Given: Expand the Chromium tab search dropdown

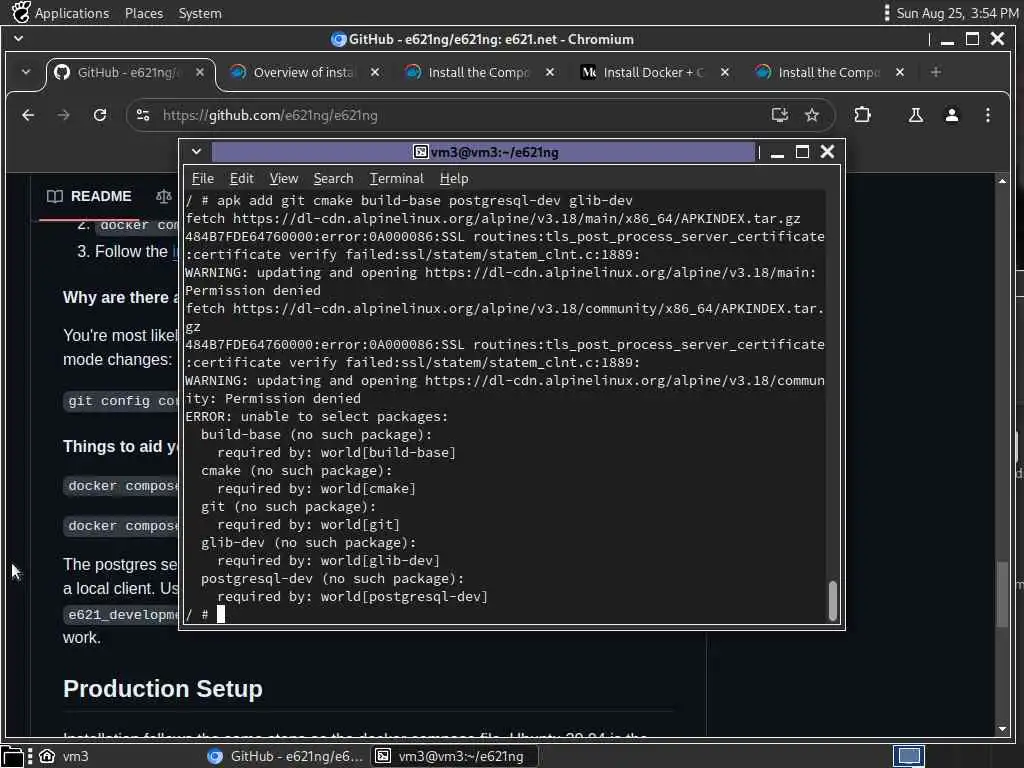Looking at the screenshot, I should [25, 72].
